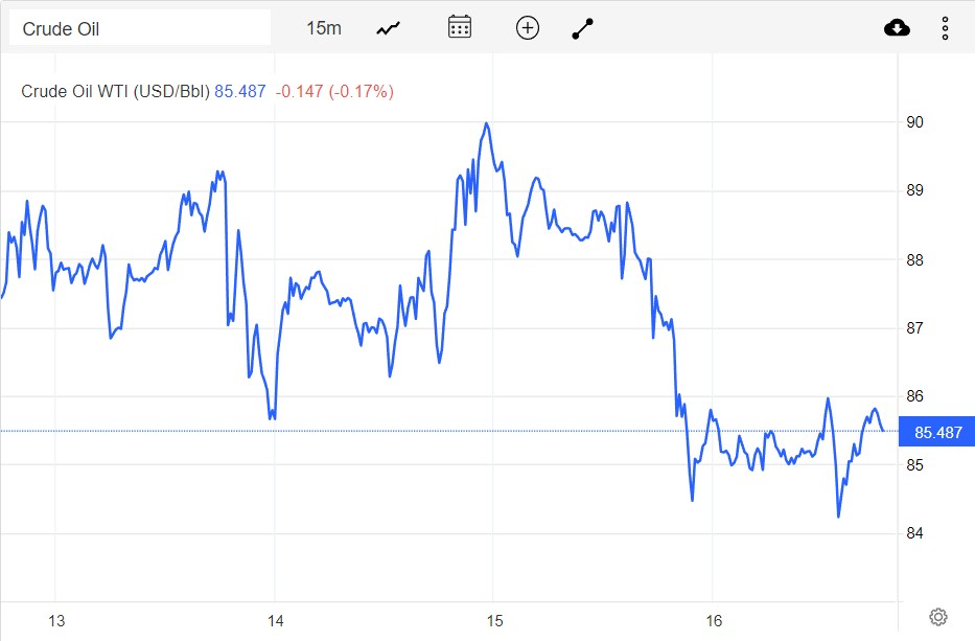Click the Crude Oil WTI (USD/Bbl) legend label
This screenshot has height=641, width=977.
click(x=115, y=91)
